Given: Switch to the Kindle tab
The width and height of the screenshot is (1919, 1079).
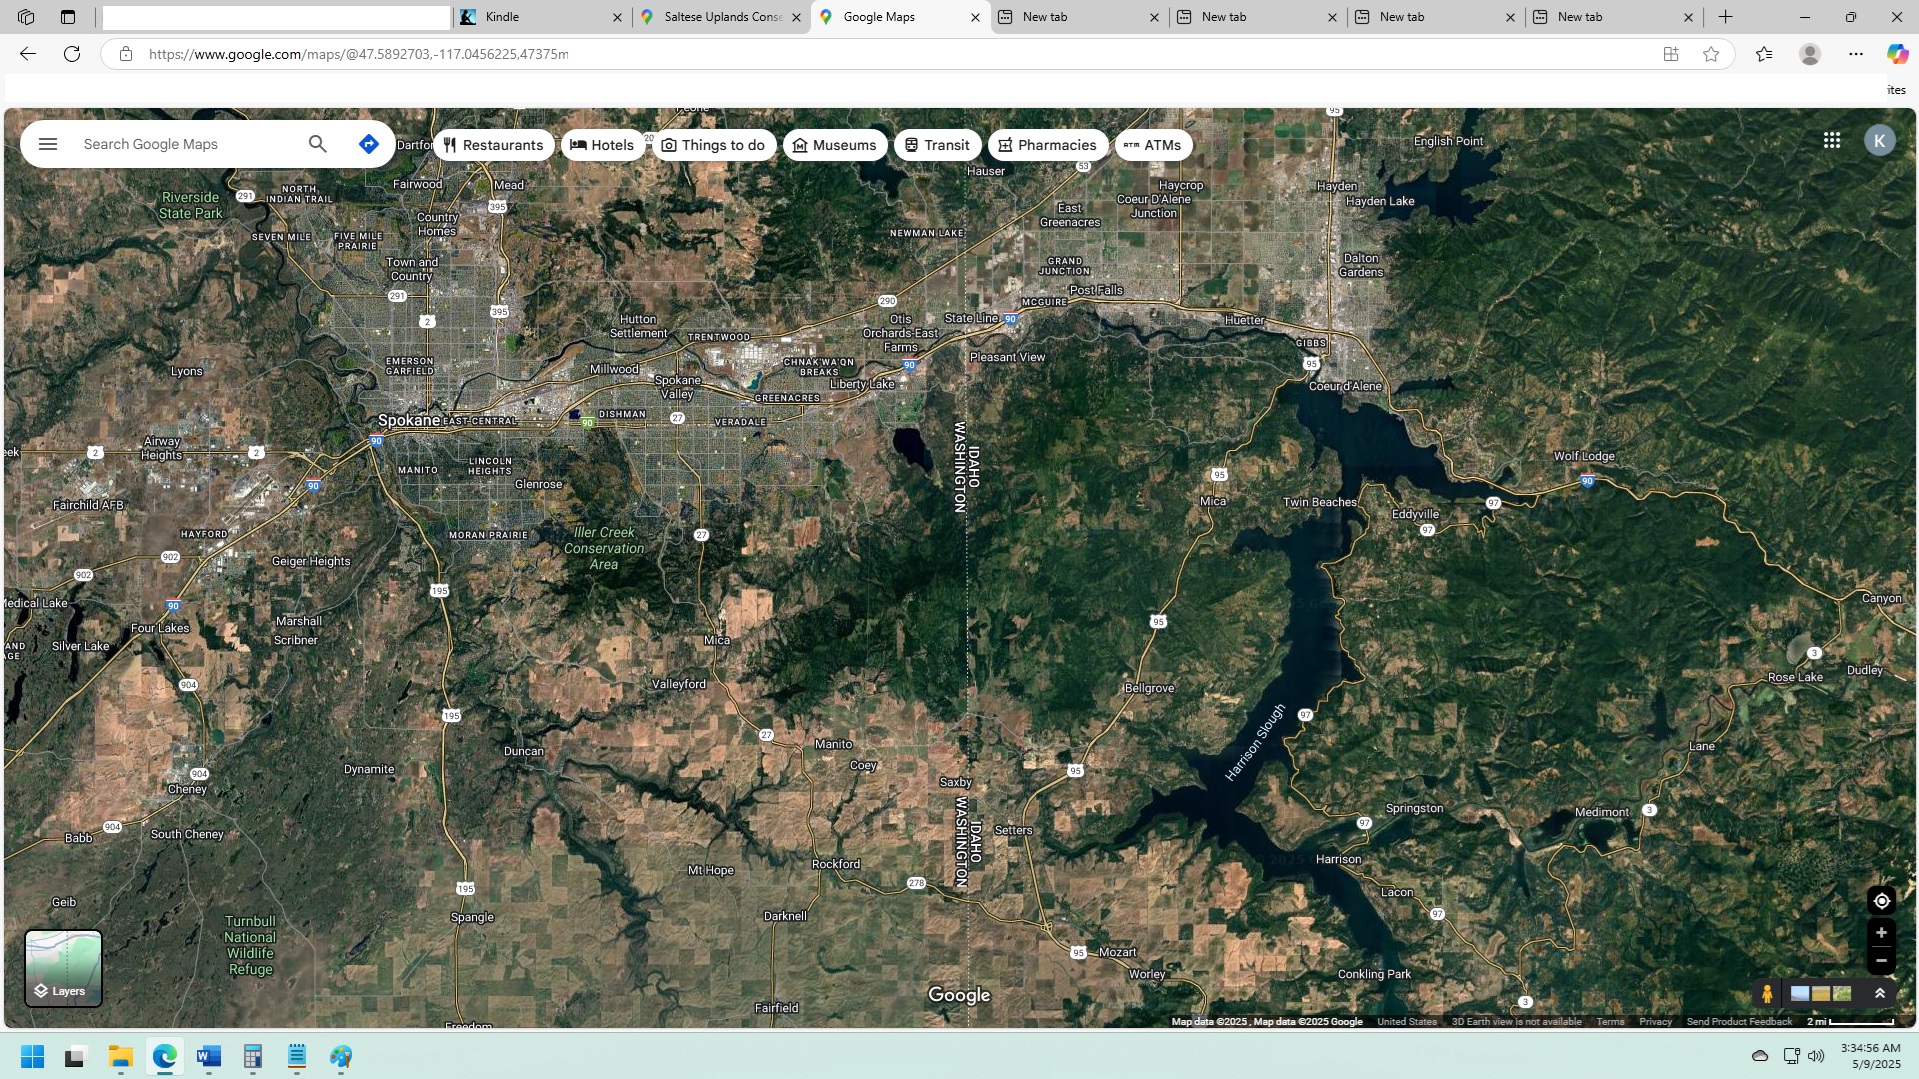Looking at the screenshot, I should [541, 17].
